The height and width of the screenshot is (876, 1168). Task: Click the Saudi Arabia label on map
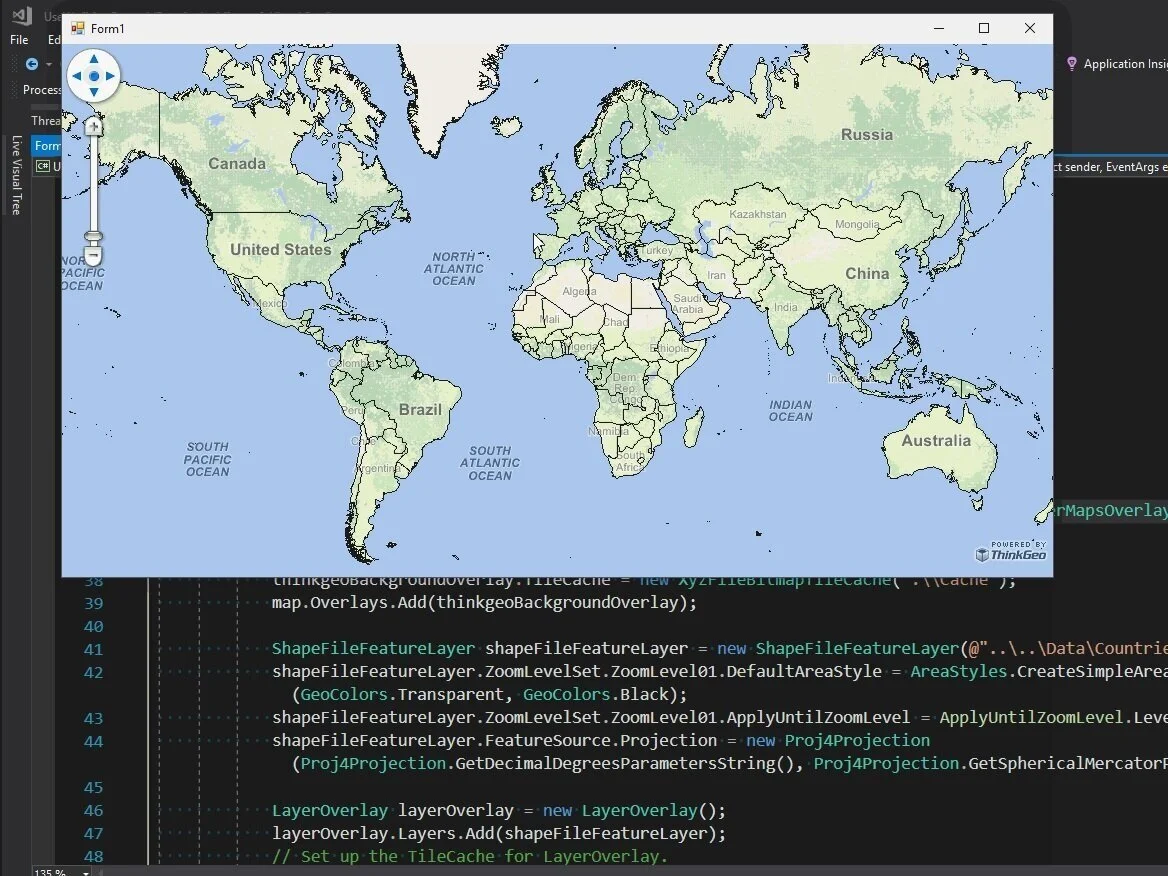(688, 303)
